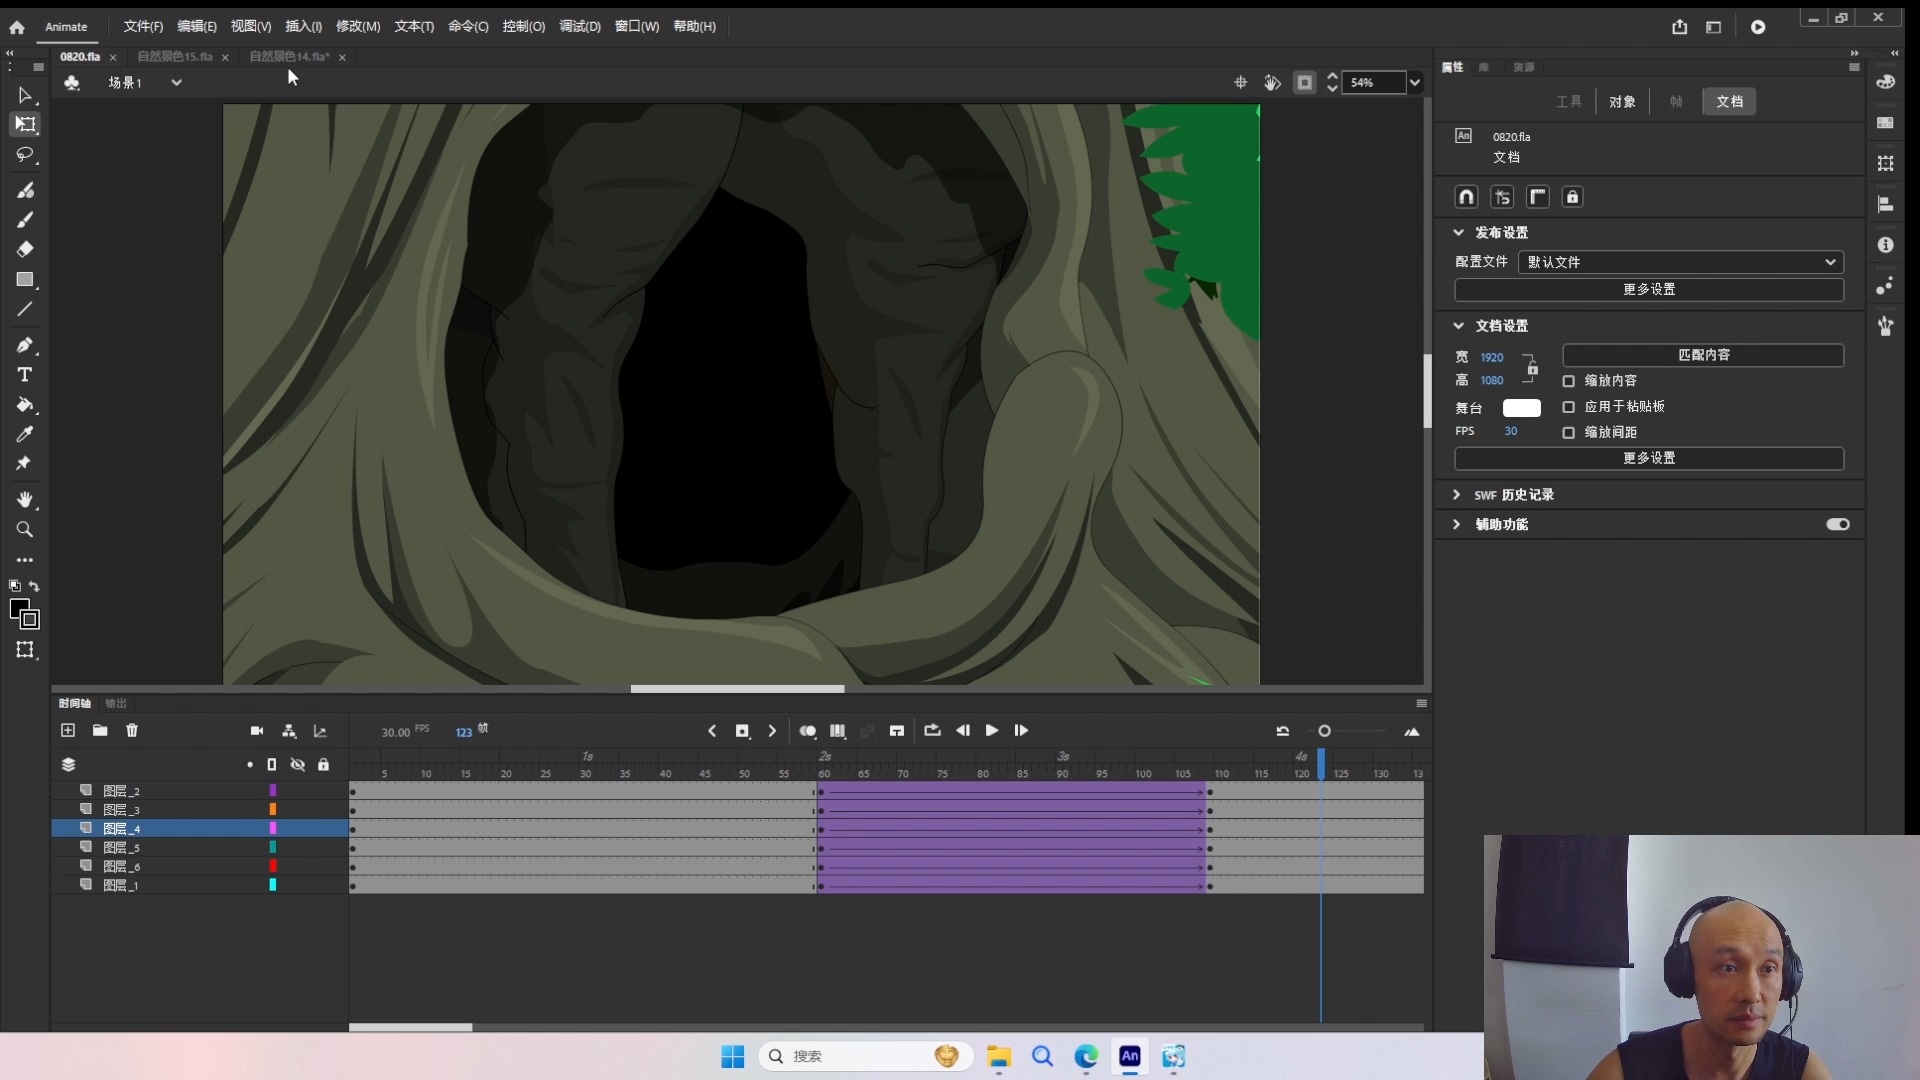
Task: Toggle the 辅助功能 switch
Action: (x=1837, y=524)
